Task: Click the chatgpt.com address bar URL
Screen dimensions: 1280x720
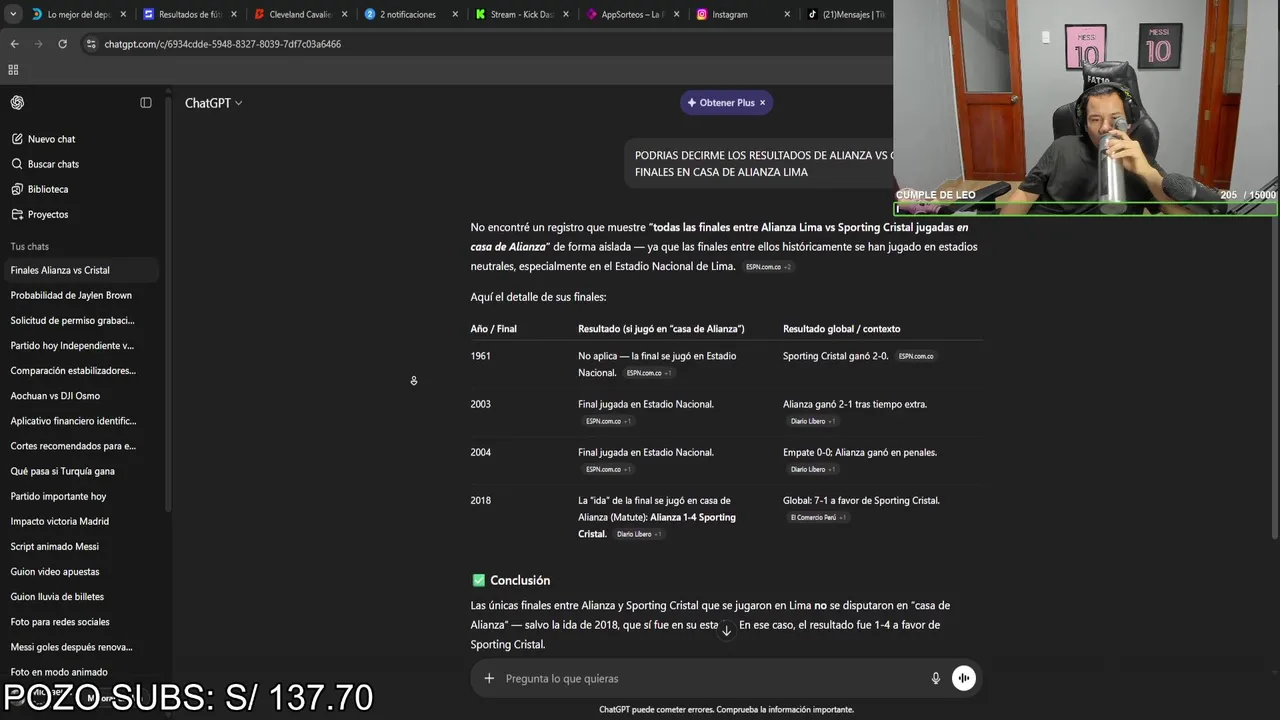Action: (222, 44)
